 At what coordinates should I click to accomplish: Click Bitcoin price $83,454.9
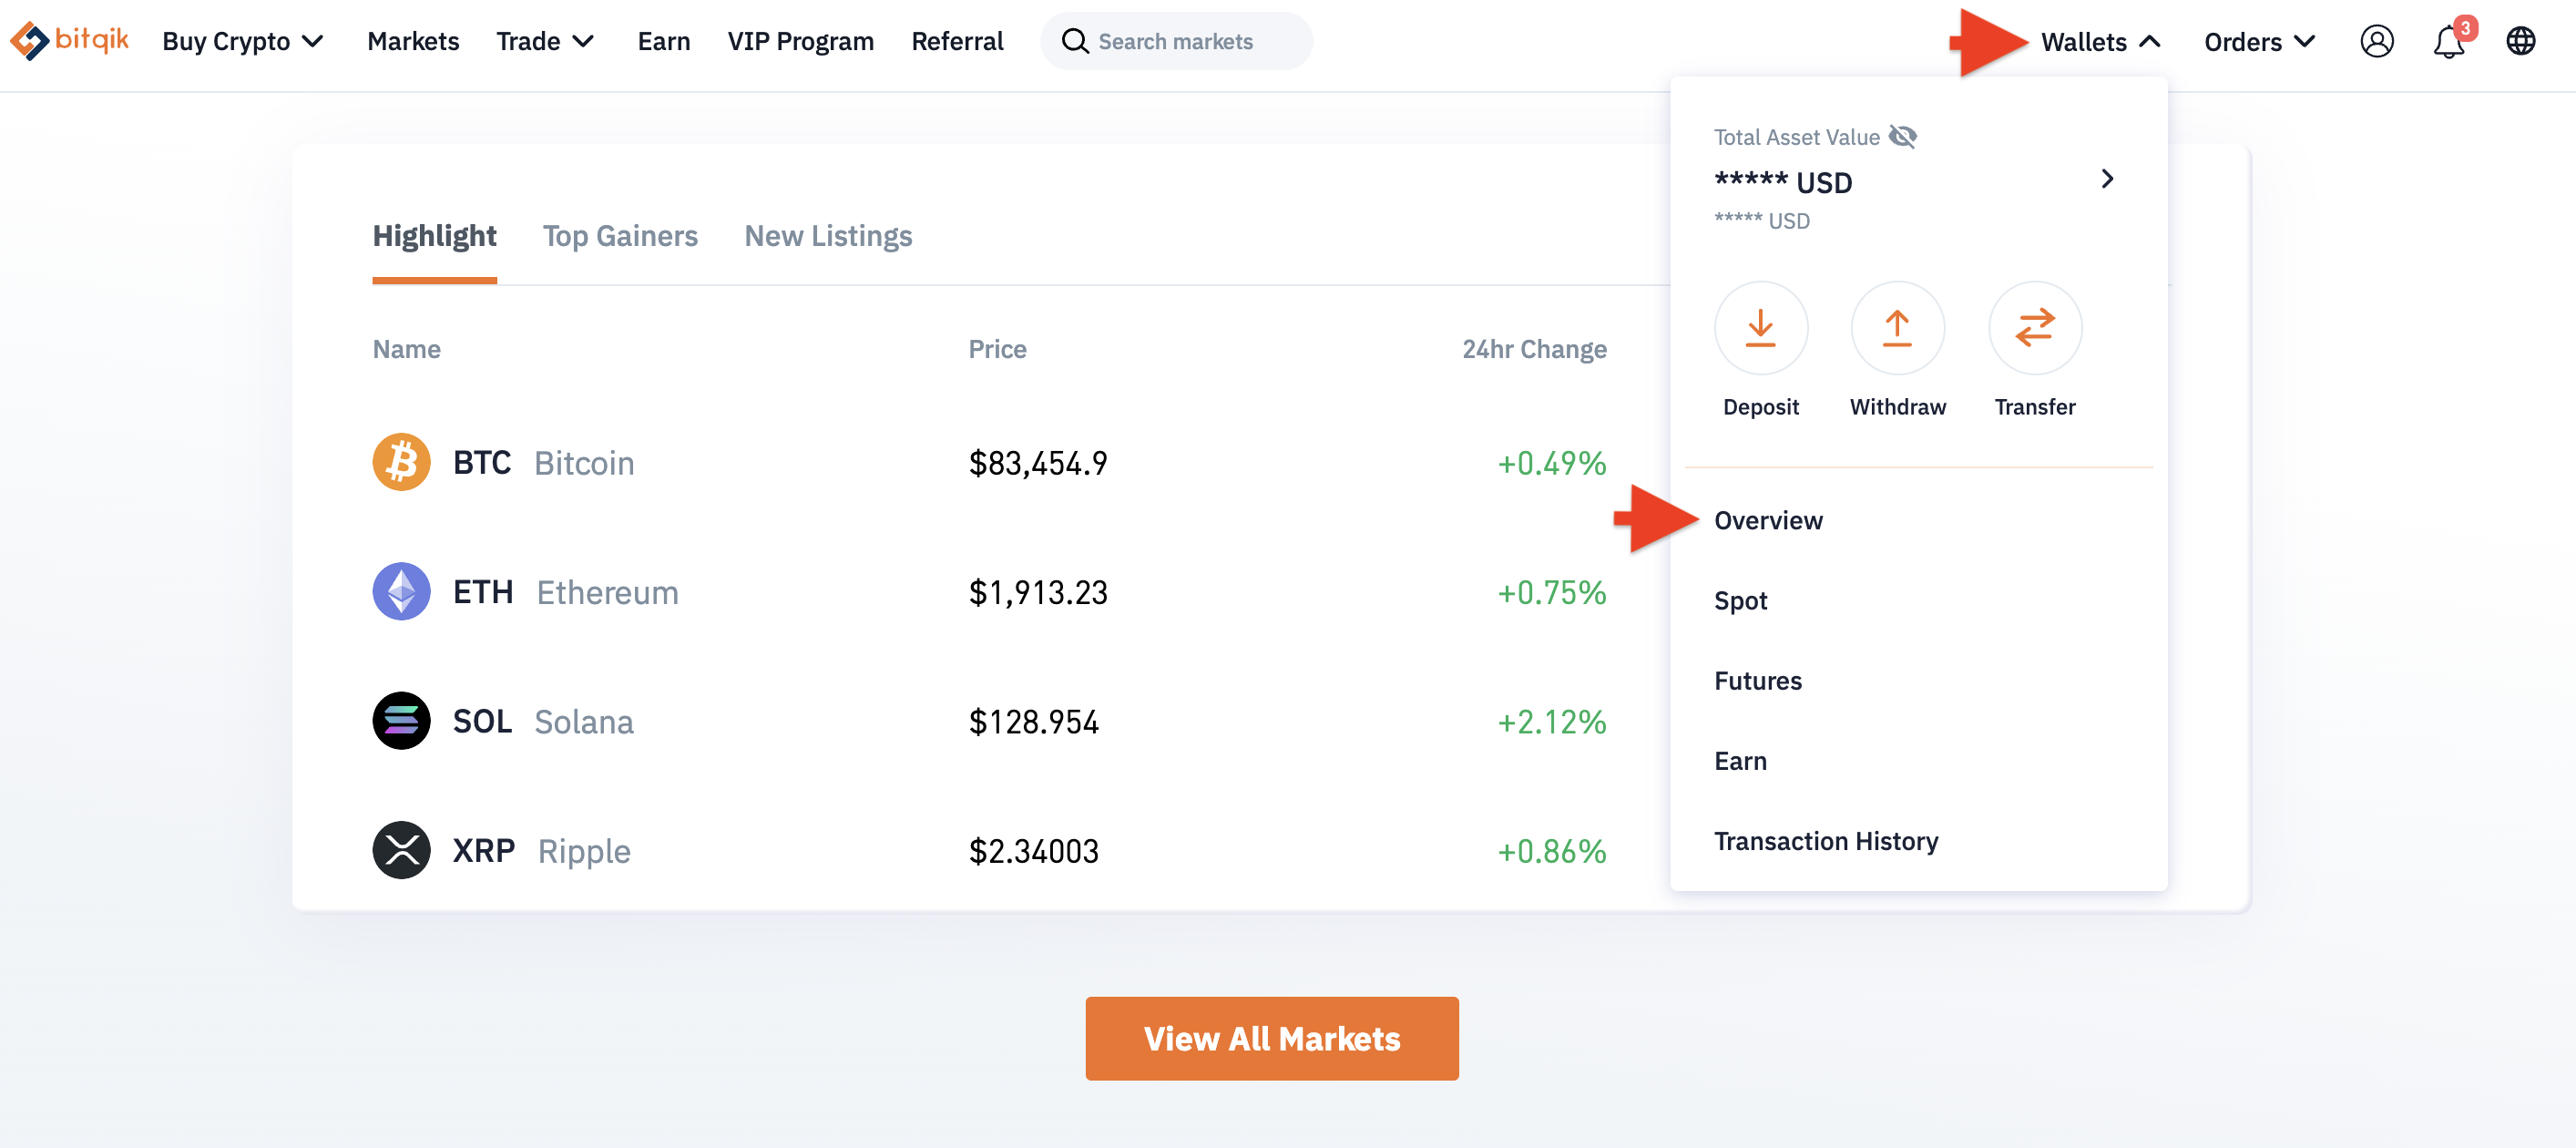tap(1038, 462)
